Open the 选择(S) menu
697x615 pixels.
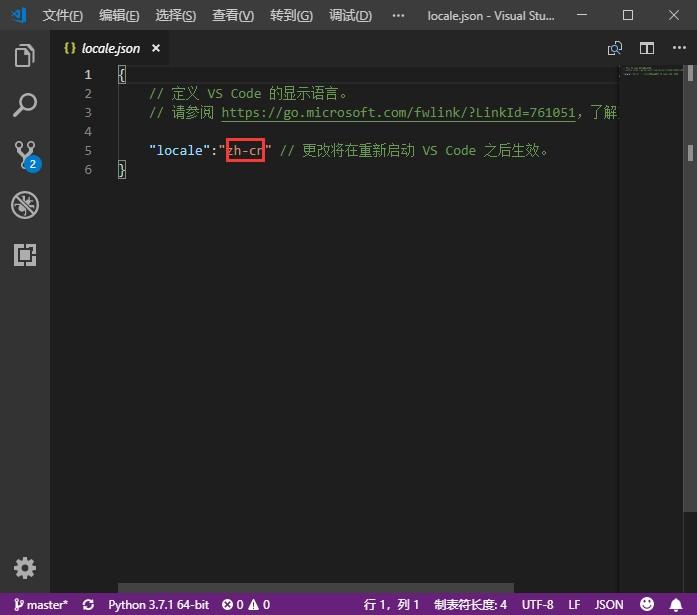point(176,16)
